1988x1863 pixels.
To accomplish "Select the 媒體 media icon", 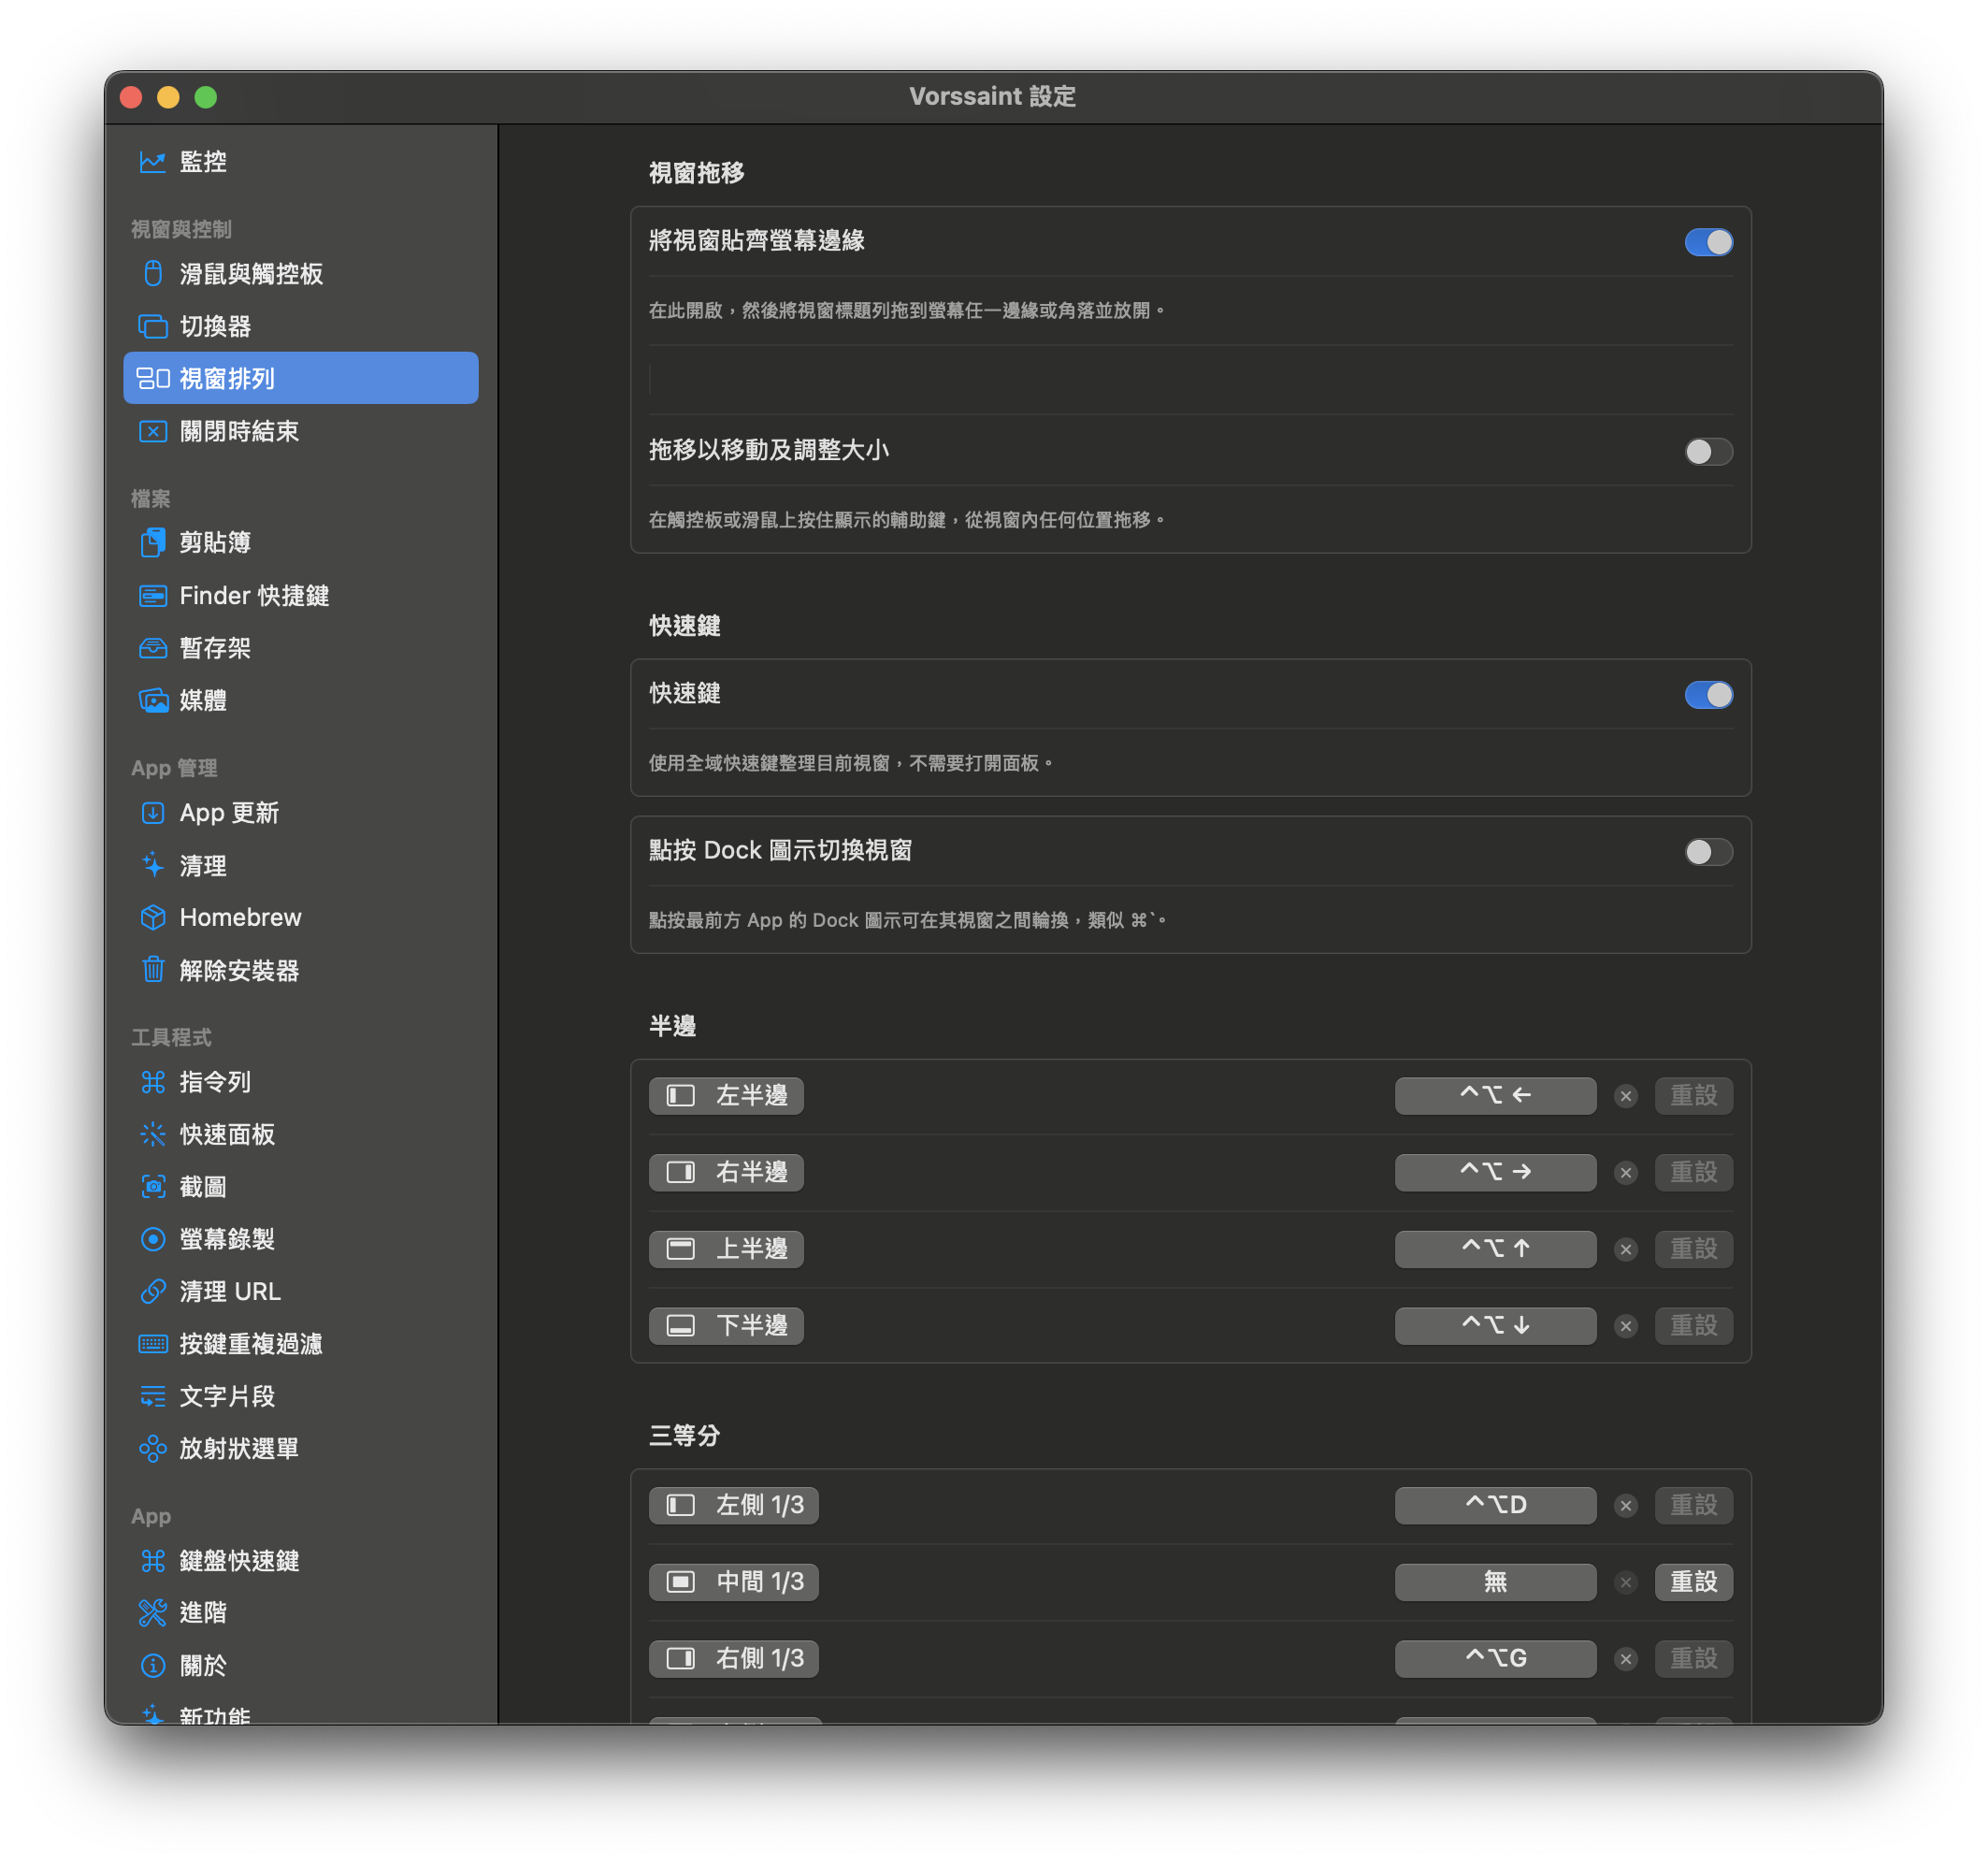I will tap(152, 701).
